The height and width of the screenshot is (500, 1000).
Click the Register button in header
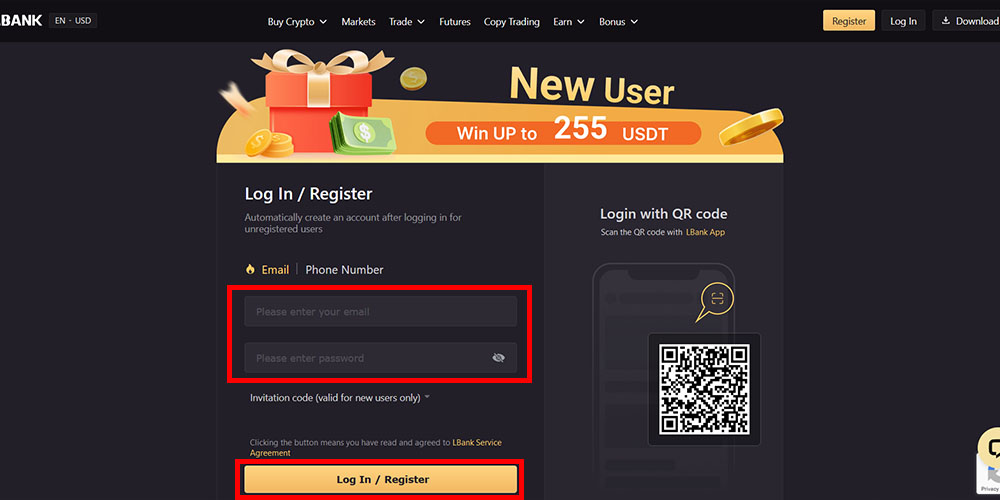[x=848, y=21]
